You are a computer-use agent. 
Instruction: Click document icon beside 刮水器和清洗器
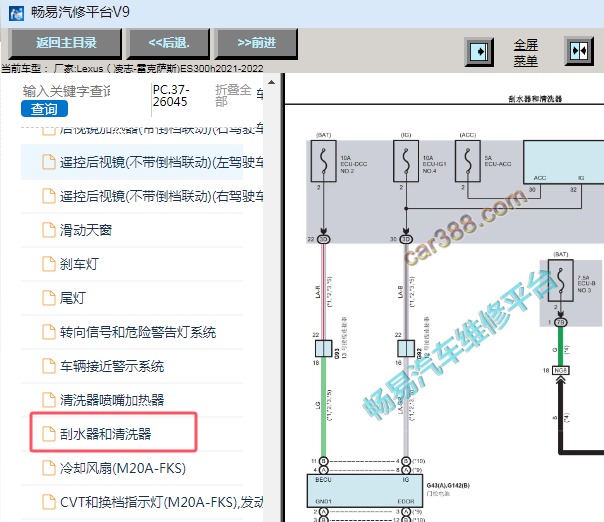pyautogui.click(x=49, y=434)
